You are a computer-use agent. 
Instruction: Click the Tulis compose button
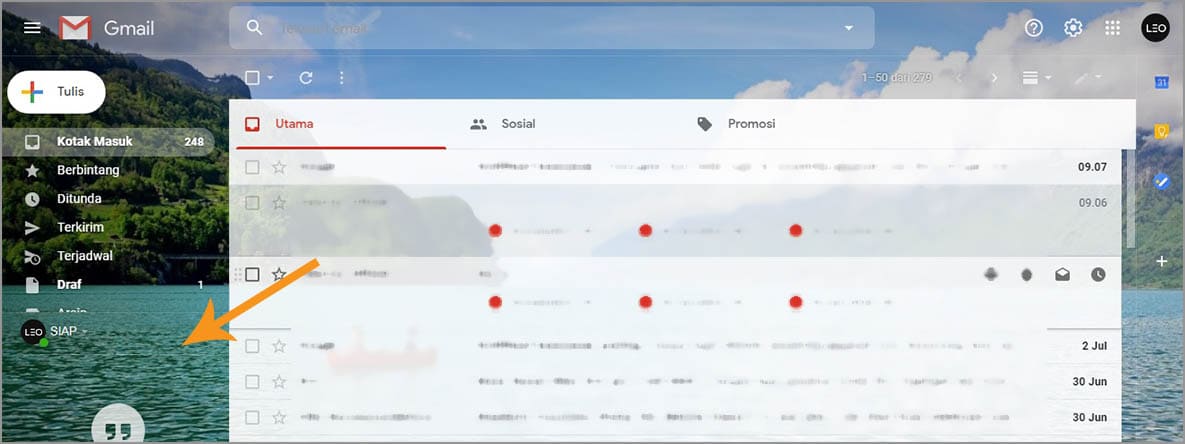pos(56,92)
